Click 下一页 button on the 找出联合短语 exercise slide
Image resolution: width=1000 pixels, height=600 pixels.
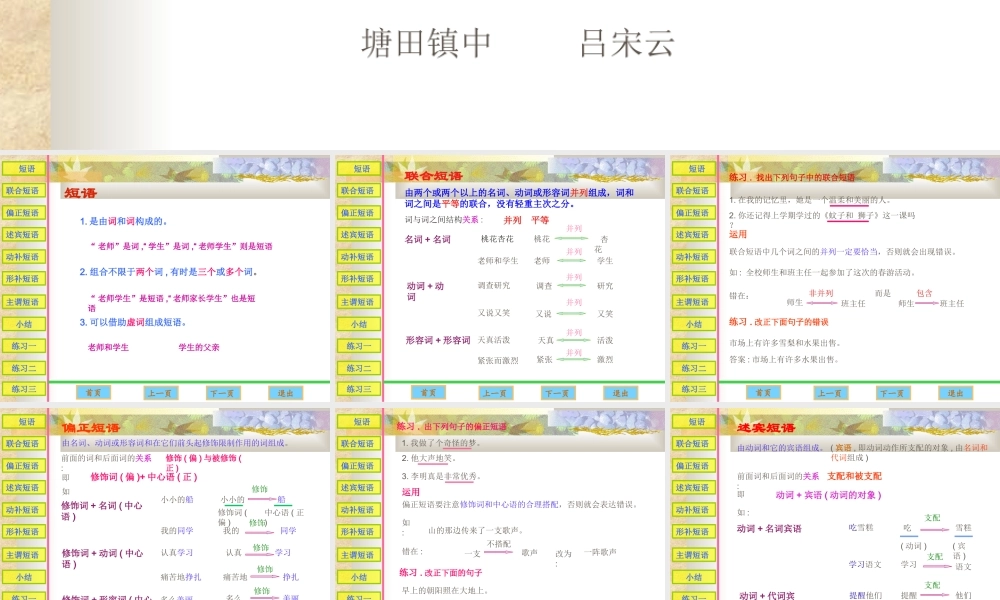893,393
